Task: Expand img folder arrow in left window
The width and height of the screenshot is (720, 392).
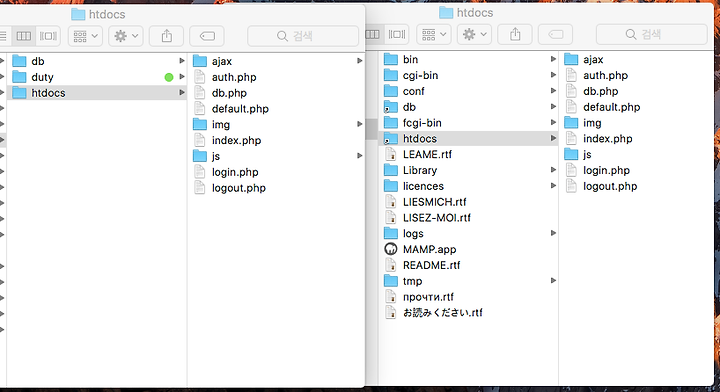Action: coord(360,124)
